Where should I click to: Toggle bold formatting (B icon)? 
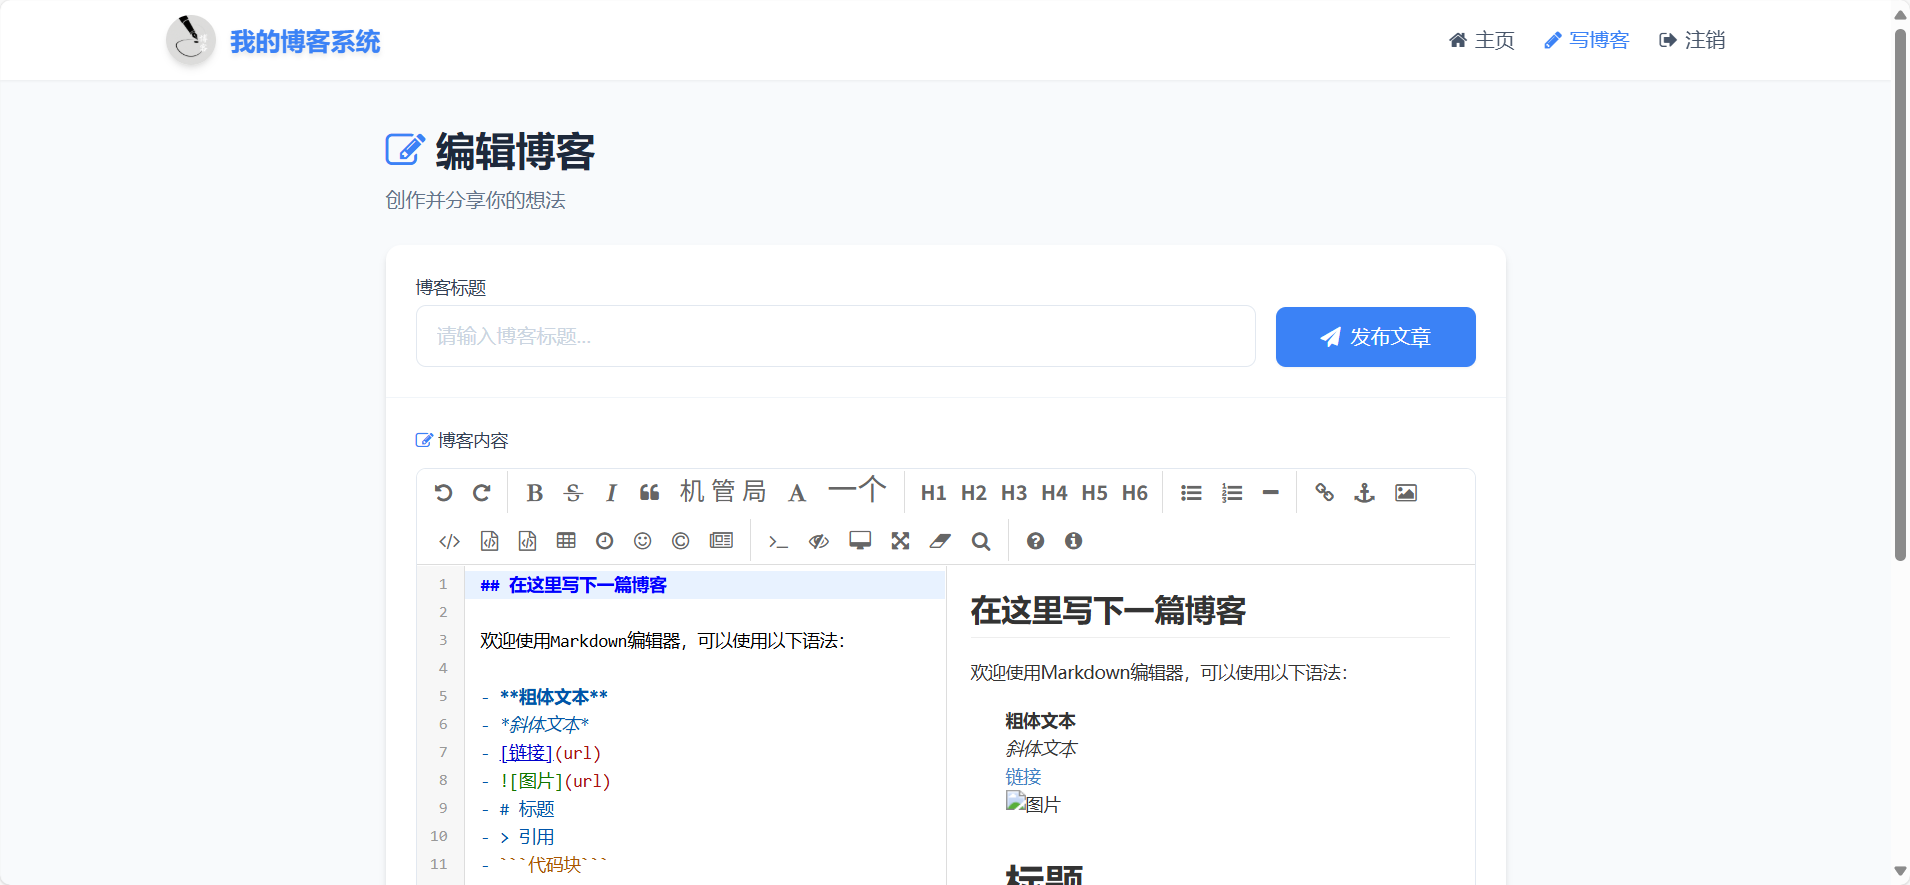[x=535, y=493]
